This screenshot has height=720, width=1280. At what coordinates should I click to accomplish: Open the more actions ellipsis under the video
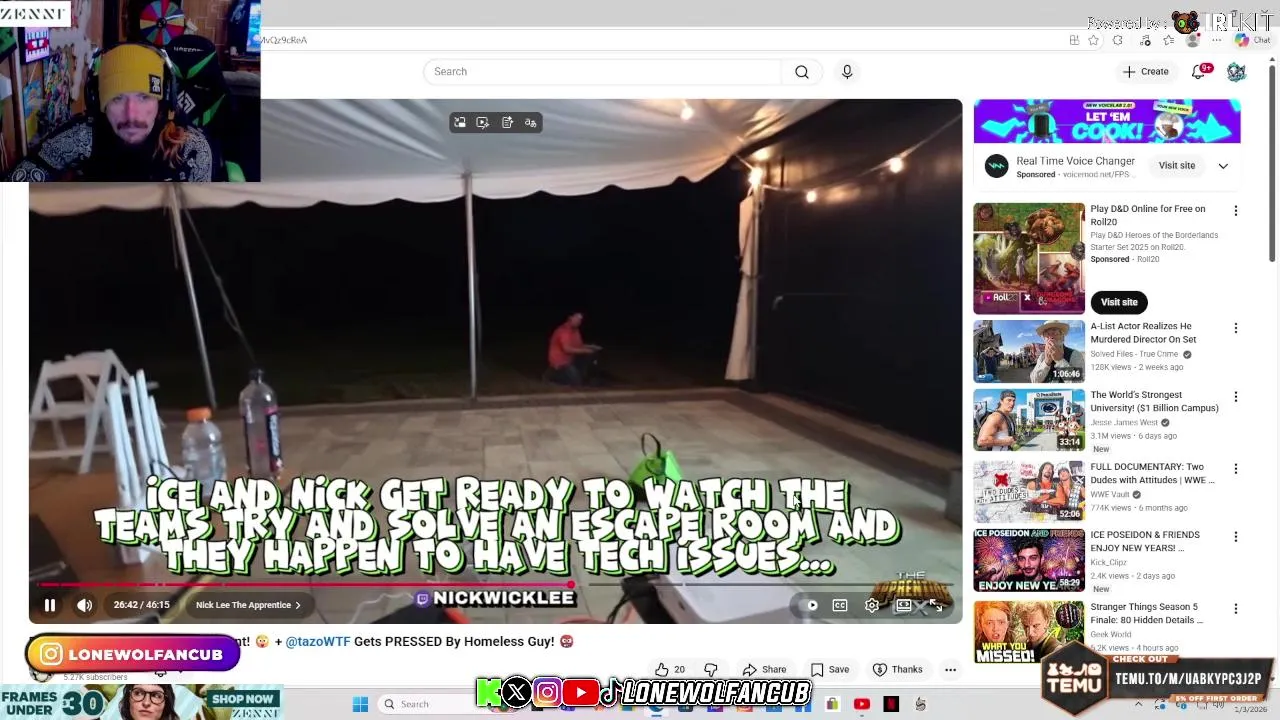tap(950, 669)
